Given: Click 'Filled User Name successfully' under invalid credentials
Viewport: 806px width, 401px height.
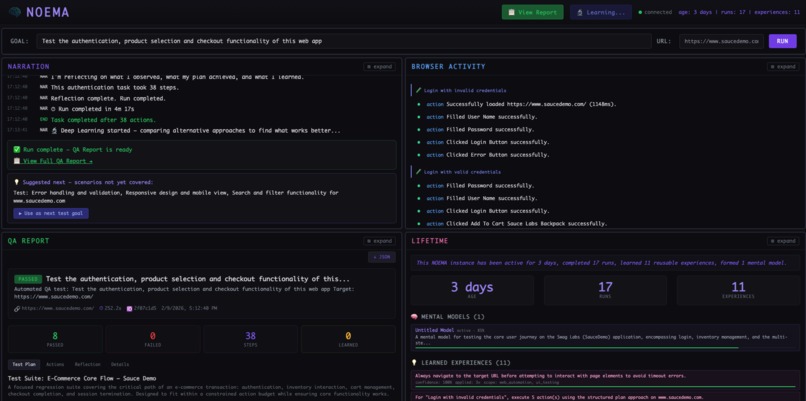Looking at the screenshot, I should 490,117.
